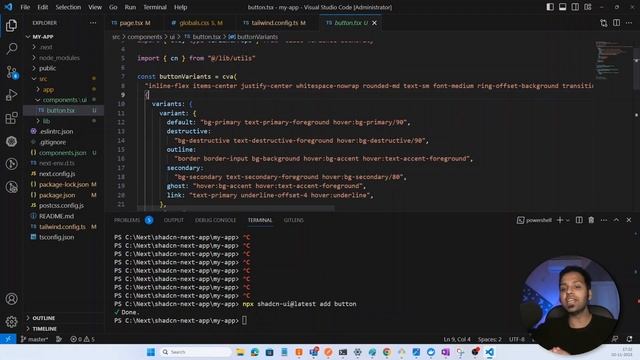Open the File menu

(x=25, y=7)
